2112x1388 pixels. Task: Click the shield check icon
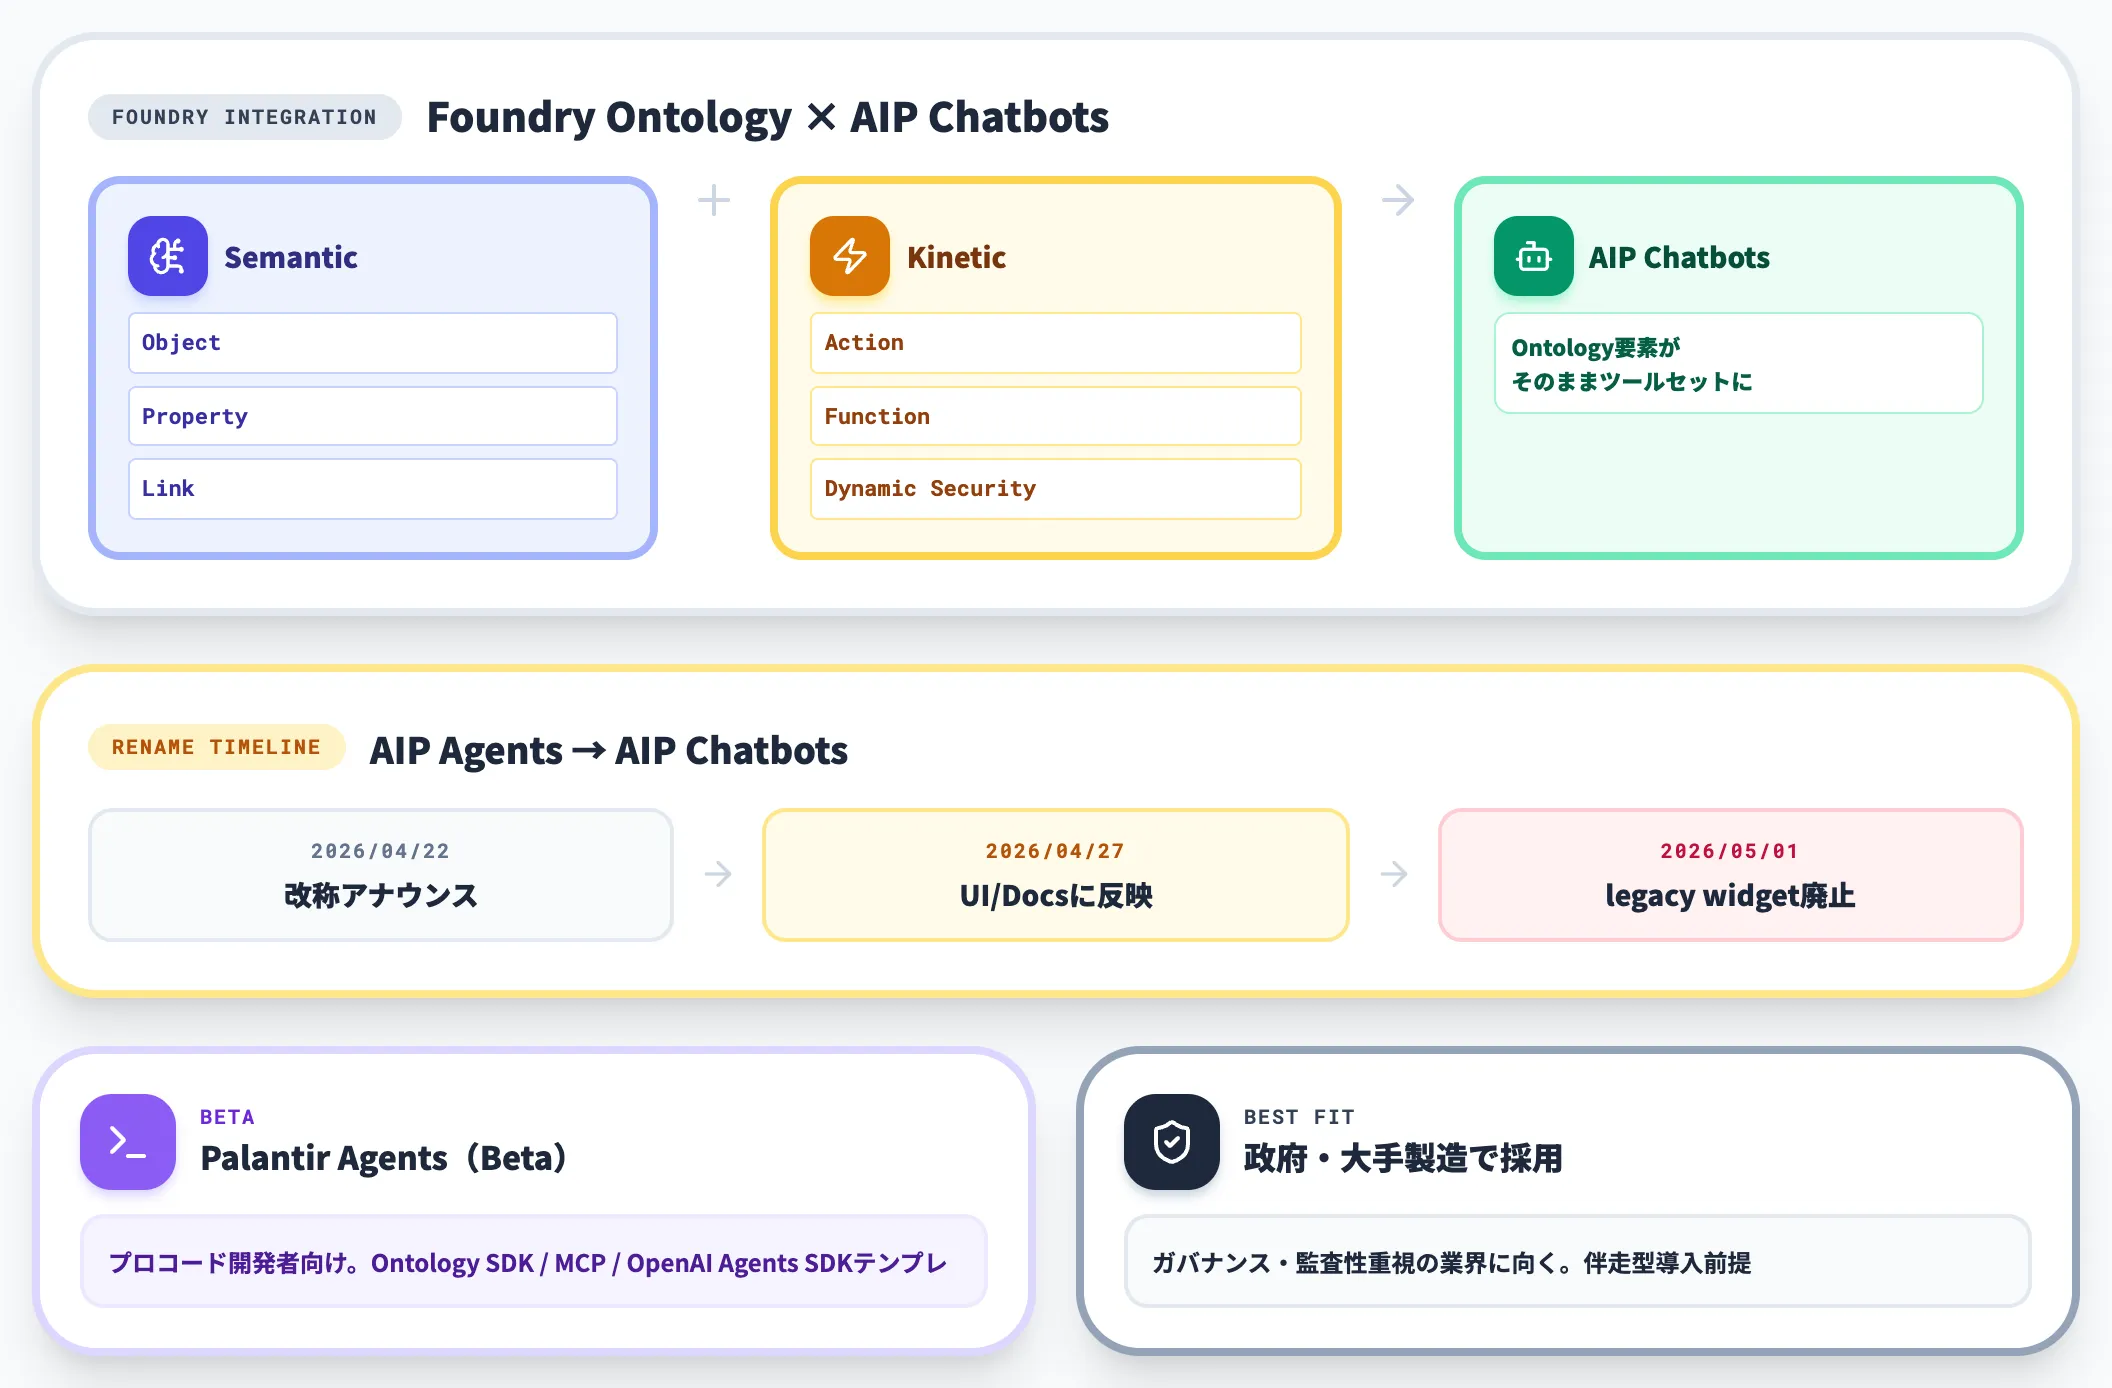[1172, 1141]
